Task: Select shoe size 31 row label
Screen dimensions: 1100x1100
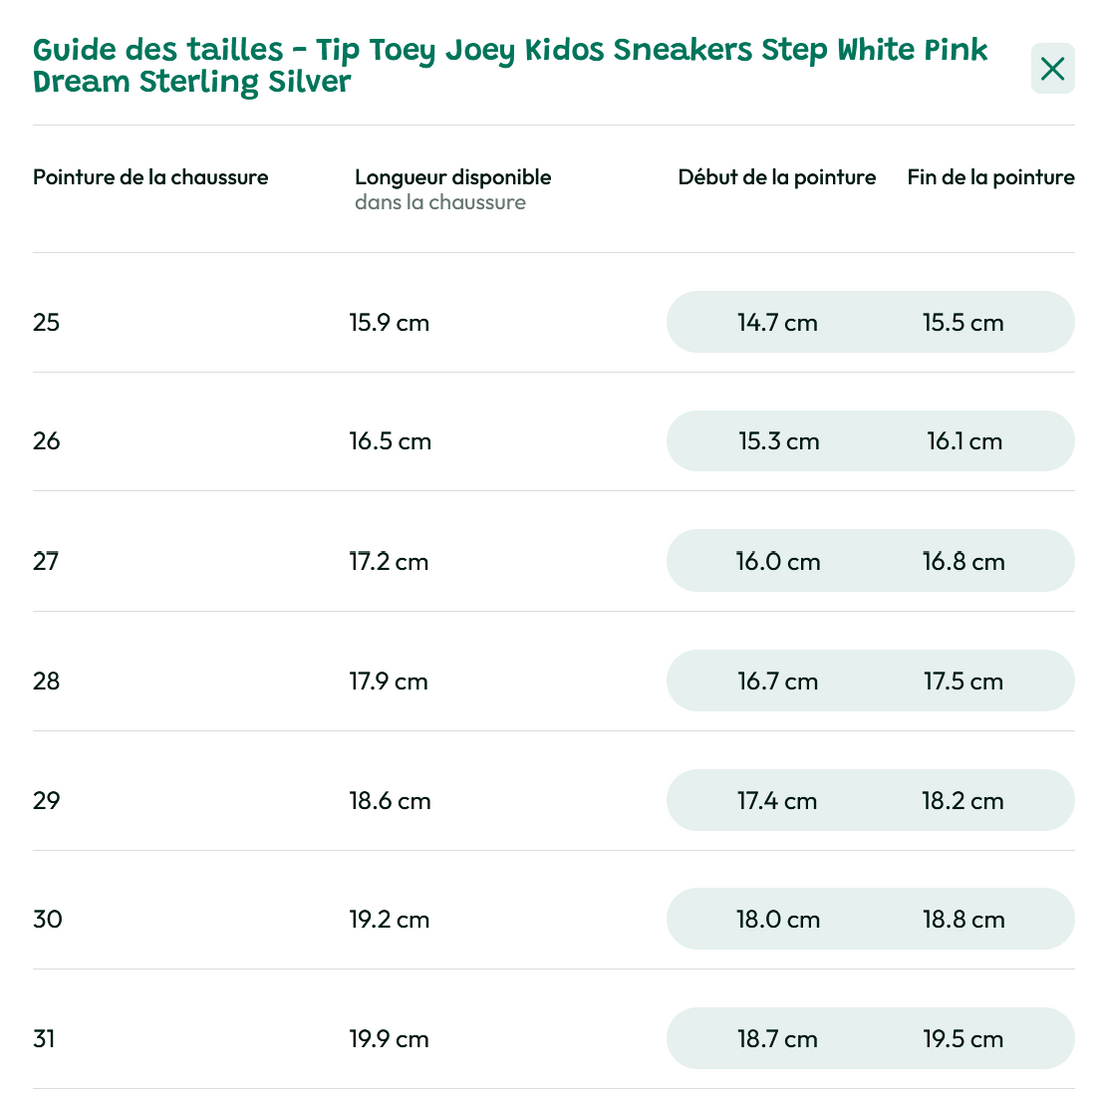Action: pos(44,1039)
